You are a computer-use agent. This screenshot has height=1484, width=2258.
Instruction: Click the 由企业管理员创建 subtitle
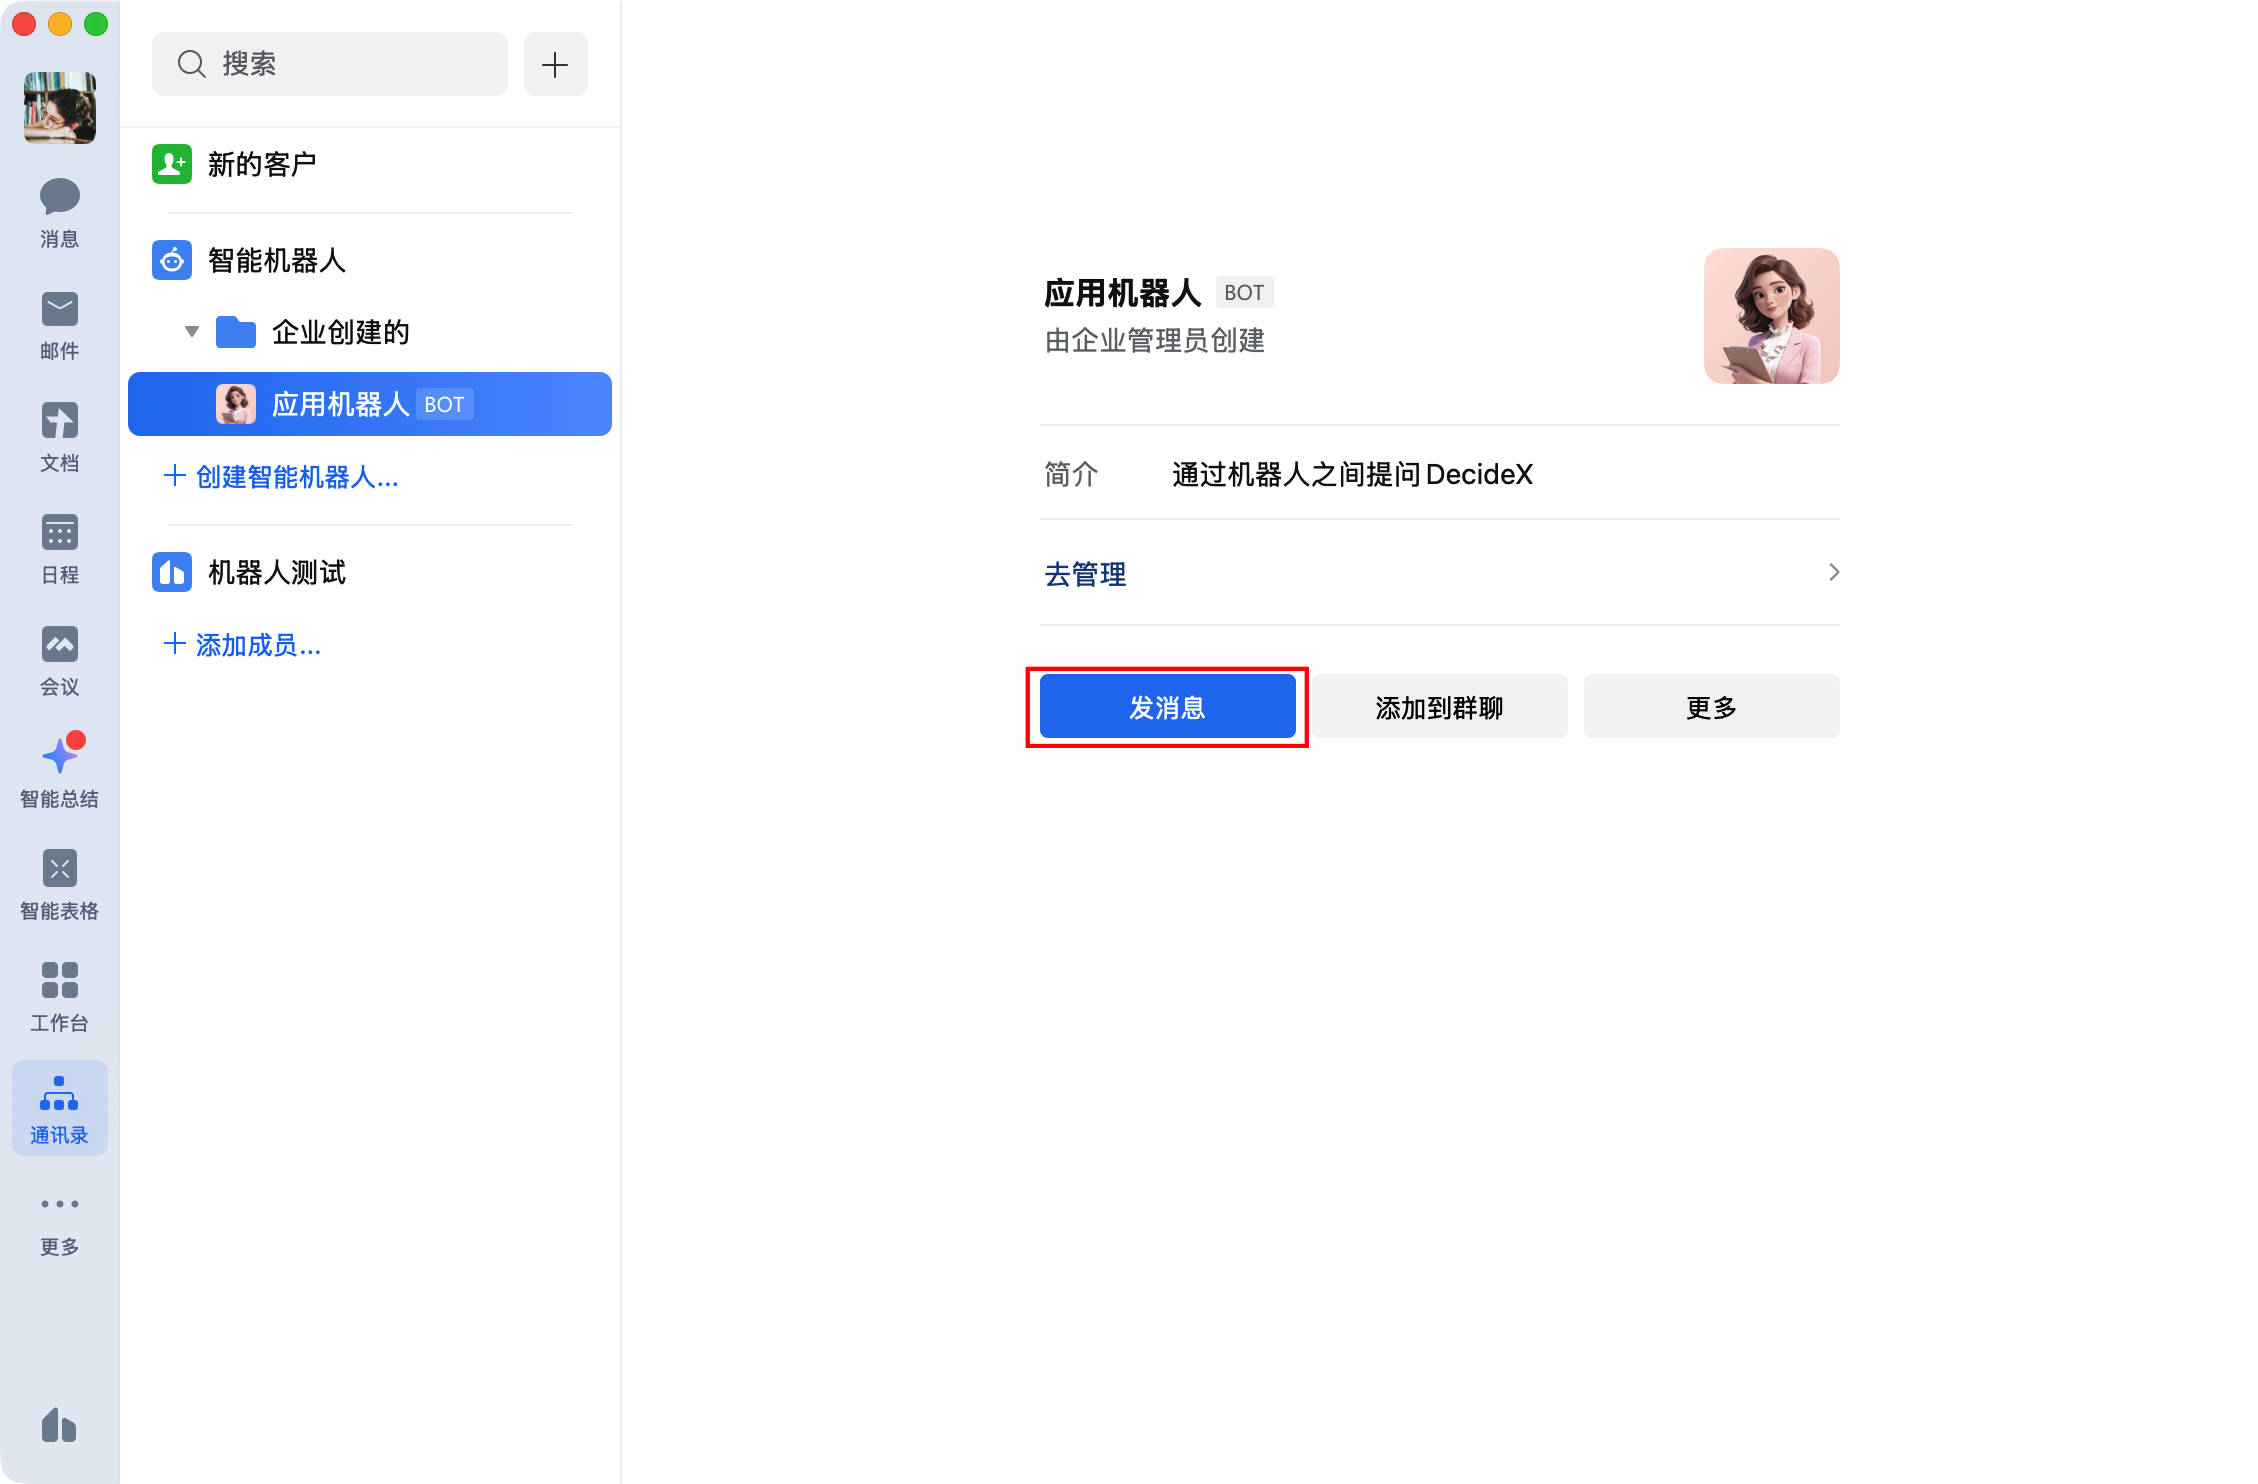coord(1155,341)
